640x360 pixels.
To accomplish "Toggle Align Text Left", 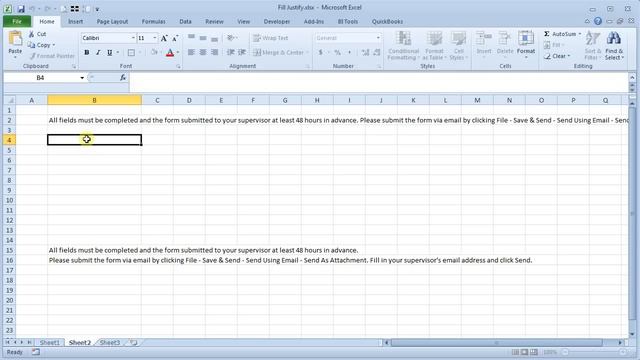I will pos(191,52).
